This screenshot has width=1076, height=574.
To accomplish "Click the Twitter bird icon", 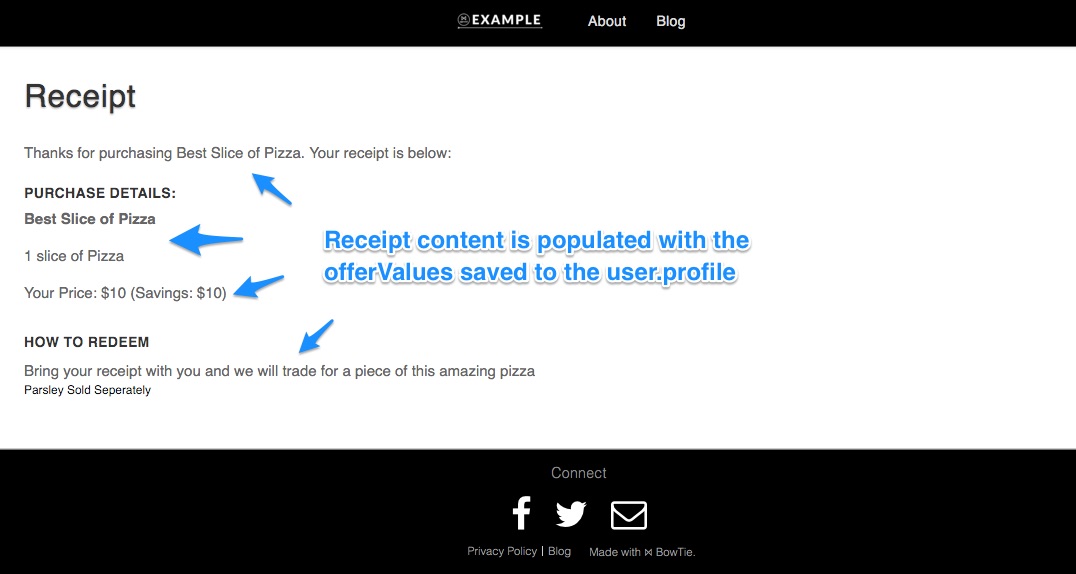I will point(571,514).
